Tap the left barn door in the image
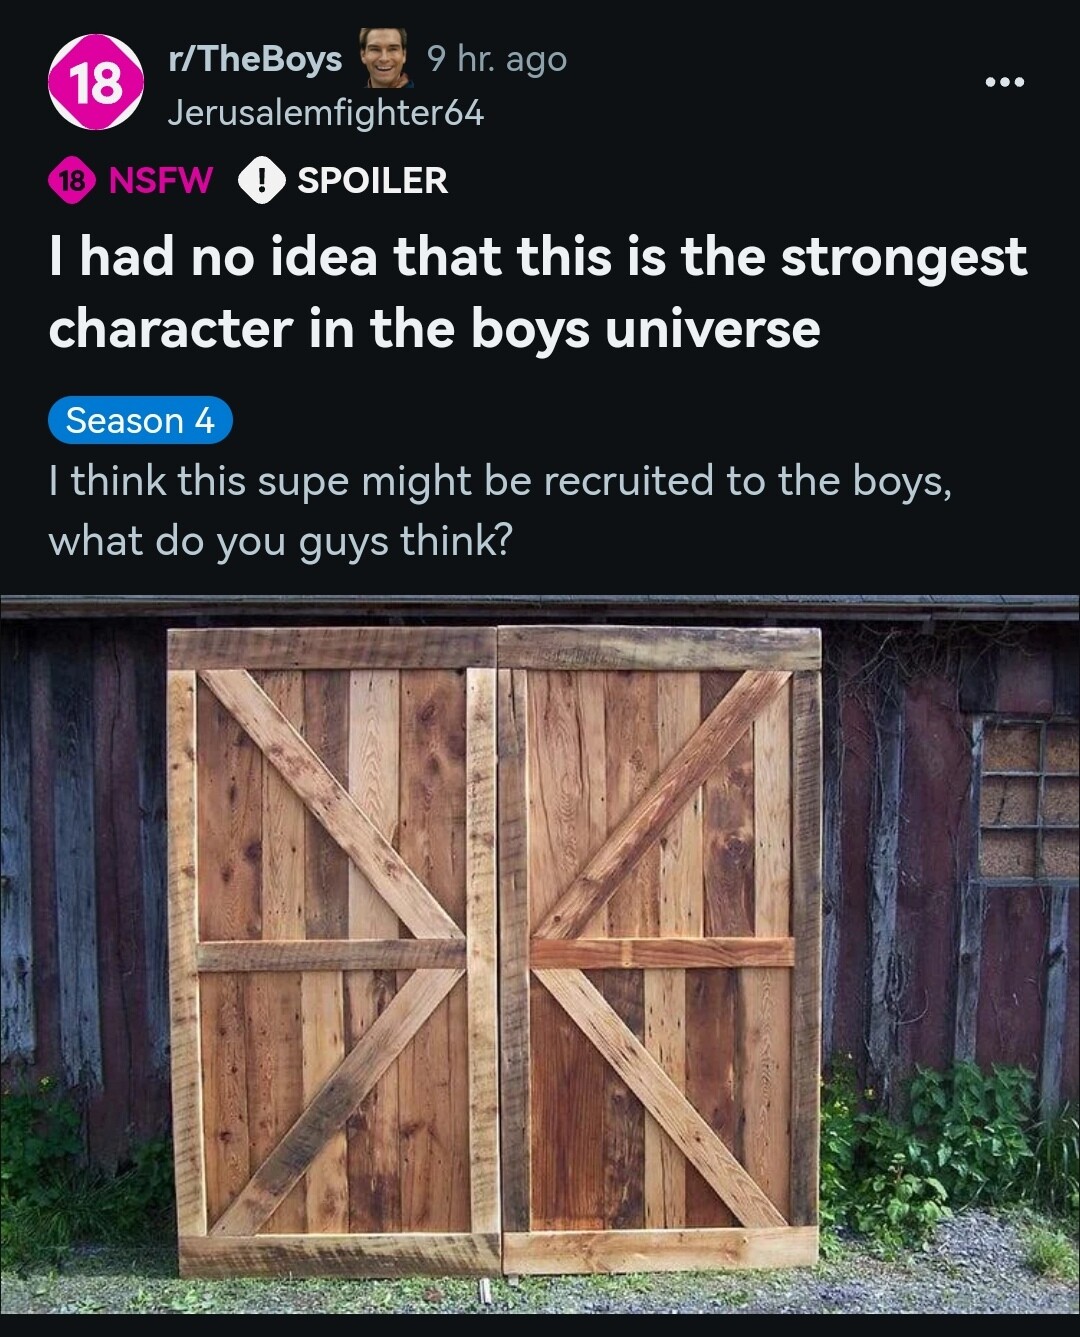 click(x=333, y=950)
